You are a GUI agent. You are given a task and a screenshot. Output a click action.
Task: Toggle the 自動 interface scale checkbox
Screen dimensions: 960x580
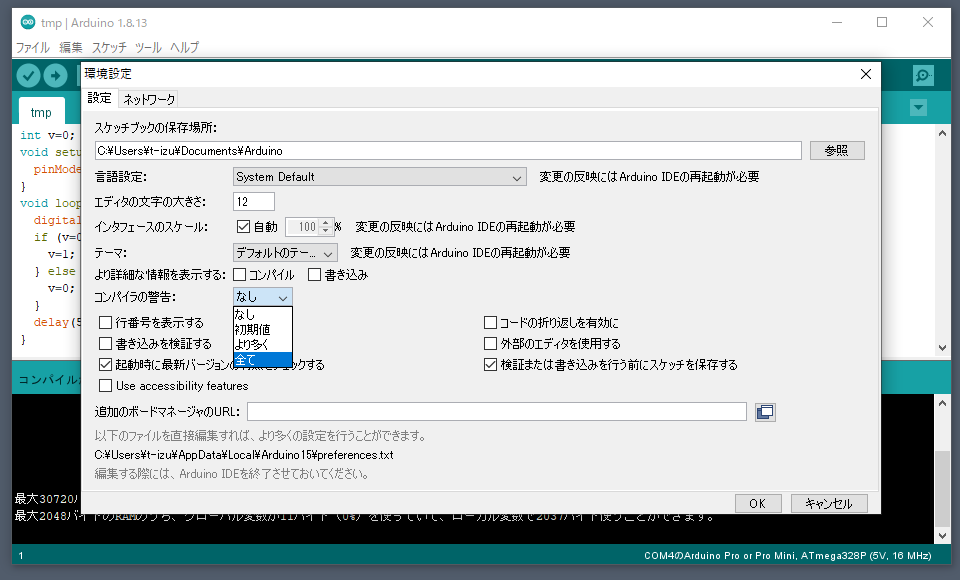[x=243, y=227]
